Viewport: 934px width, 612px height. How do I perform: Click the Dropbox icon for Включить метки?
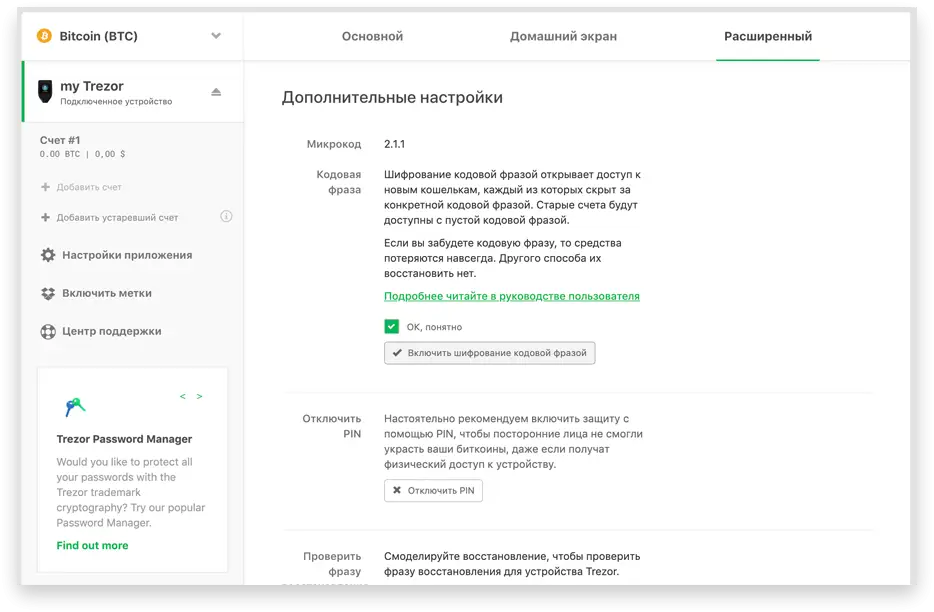[48, 293]
